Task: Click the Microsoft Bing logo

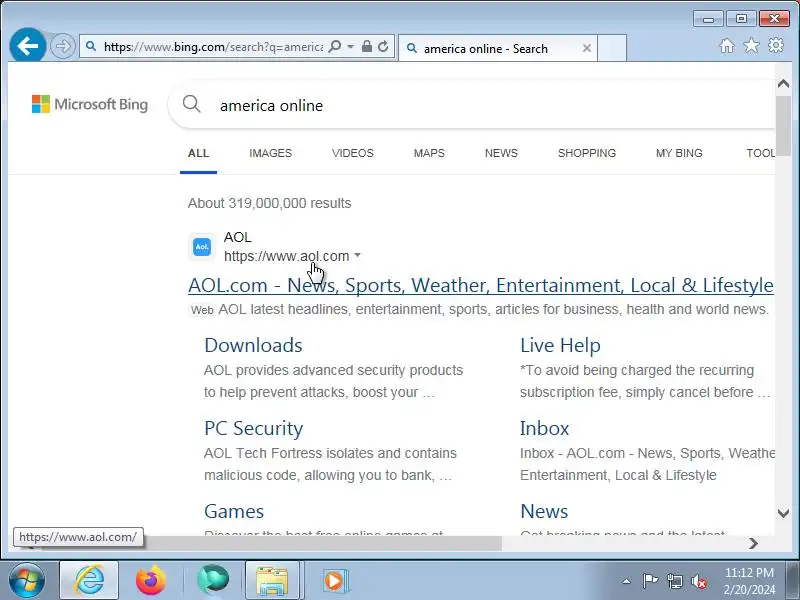Action: [x=90, y=104]
